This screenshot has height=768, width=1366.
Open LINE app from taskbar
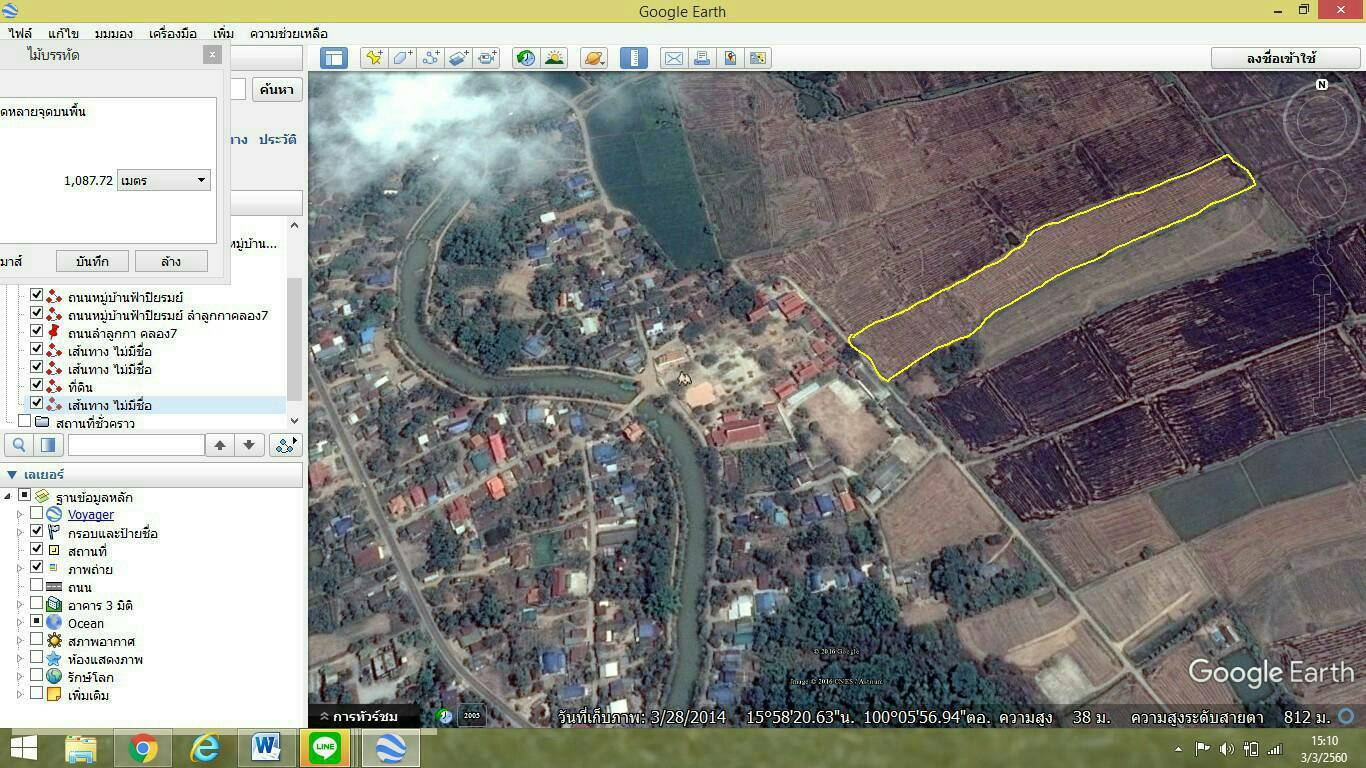point(326,748)
